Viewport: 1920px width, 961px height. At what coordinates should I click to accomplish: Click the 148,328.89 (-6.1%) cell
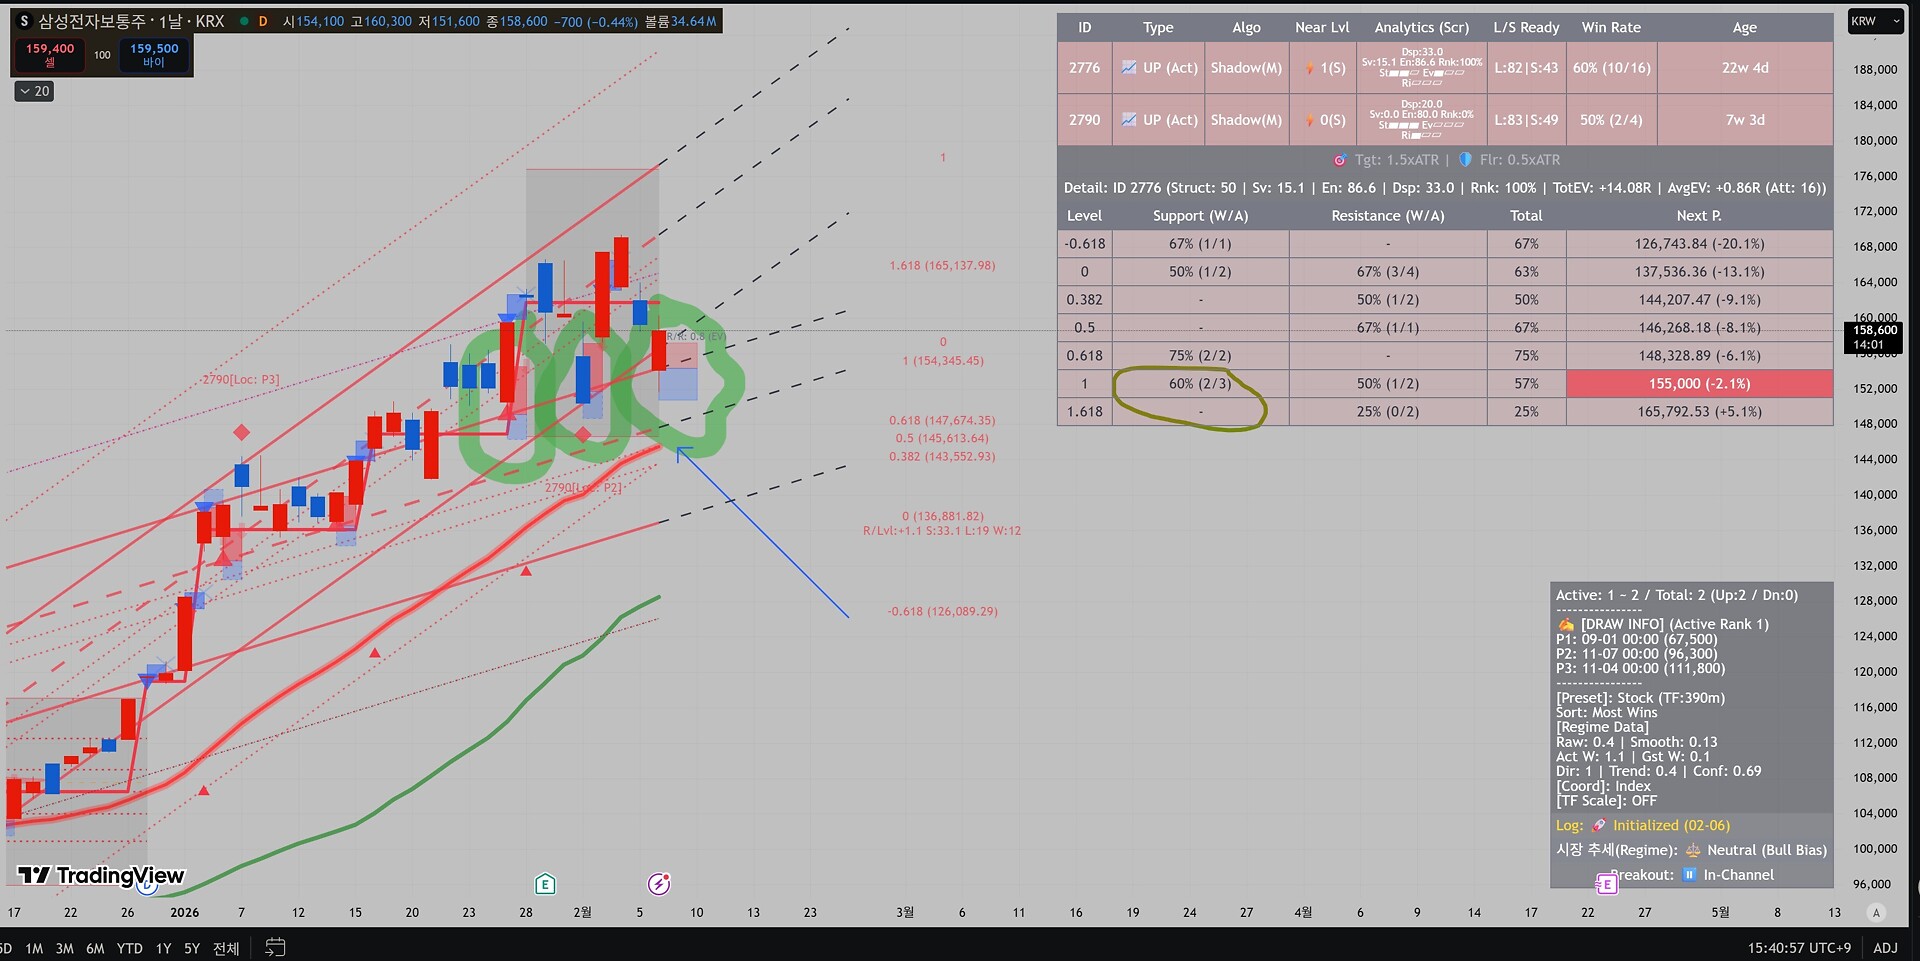[1700, 356]
